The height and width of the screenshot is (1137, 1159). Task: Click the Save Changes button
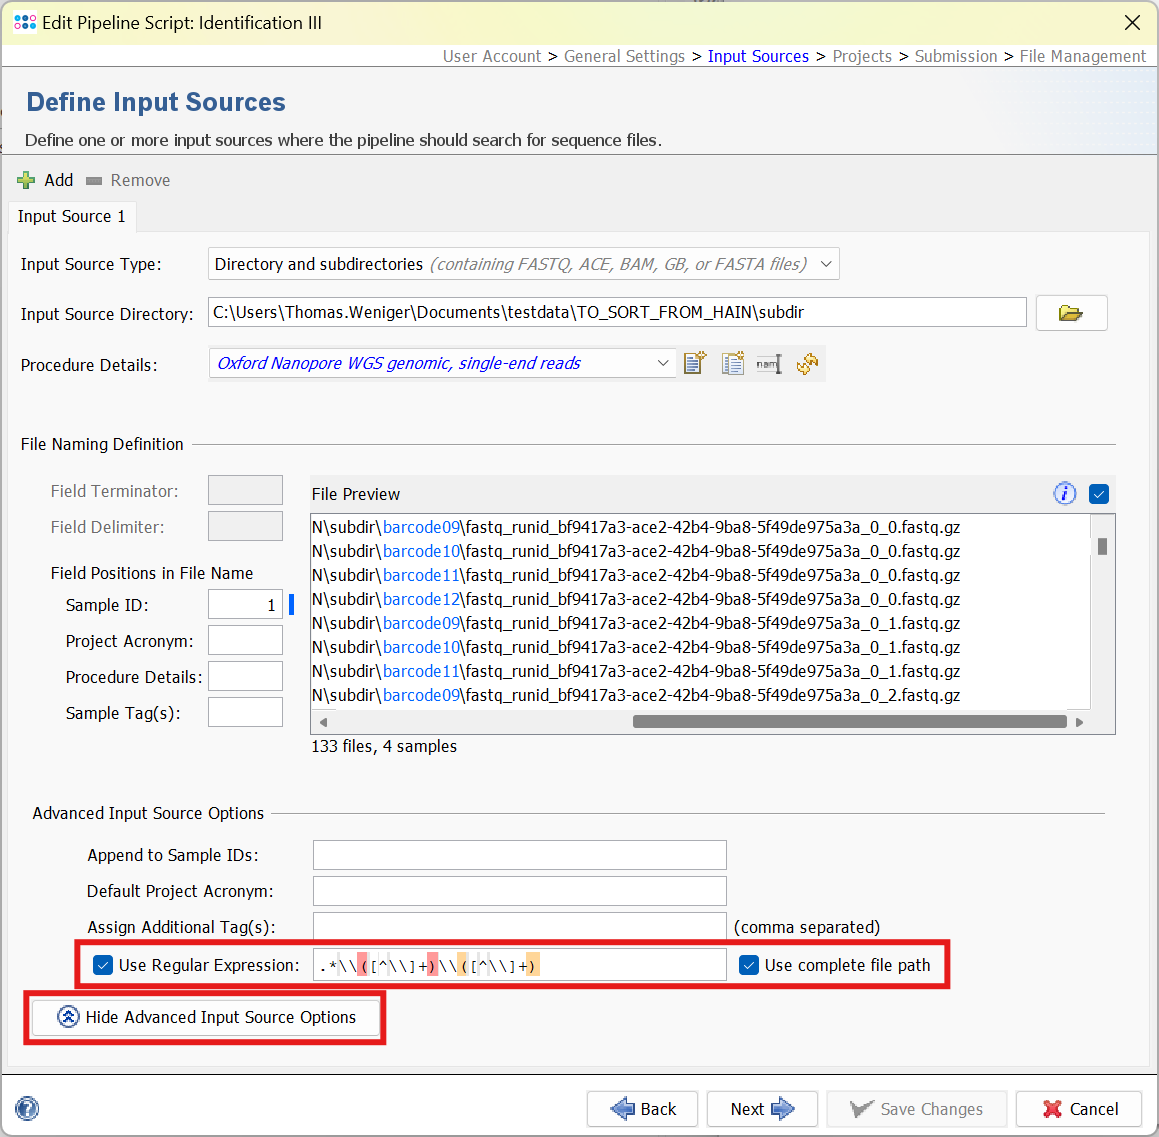pos(917,1108)
